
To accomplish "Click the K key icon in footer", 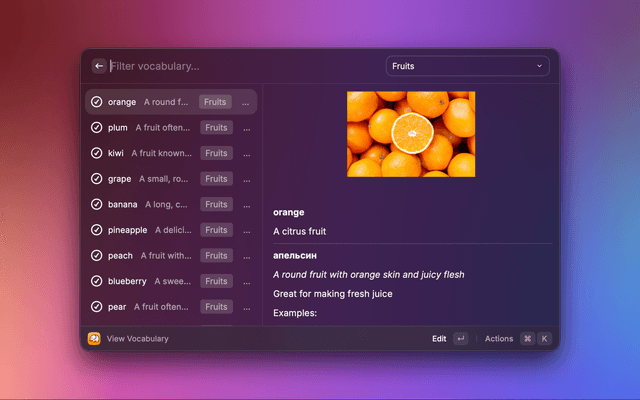I will pyautogui.click(x=544, y=339).
